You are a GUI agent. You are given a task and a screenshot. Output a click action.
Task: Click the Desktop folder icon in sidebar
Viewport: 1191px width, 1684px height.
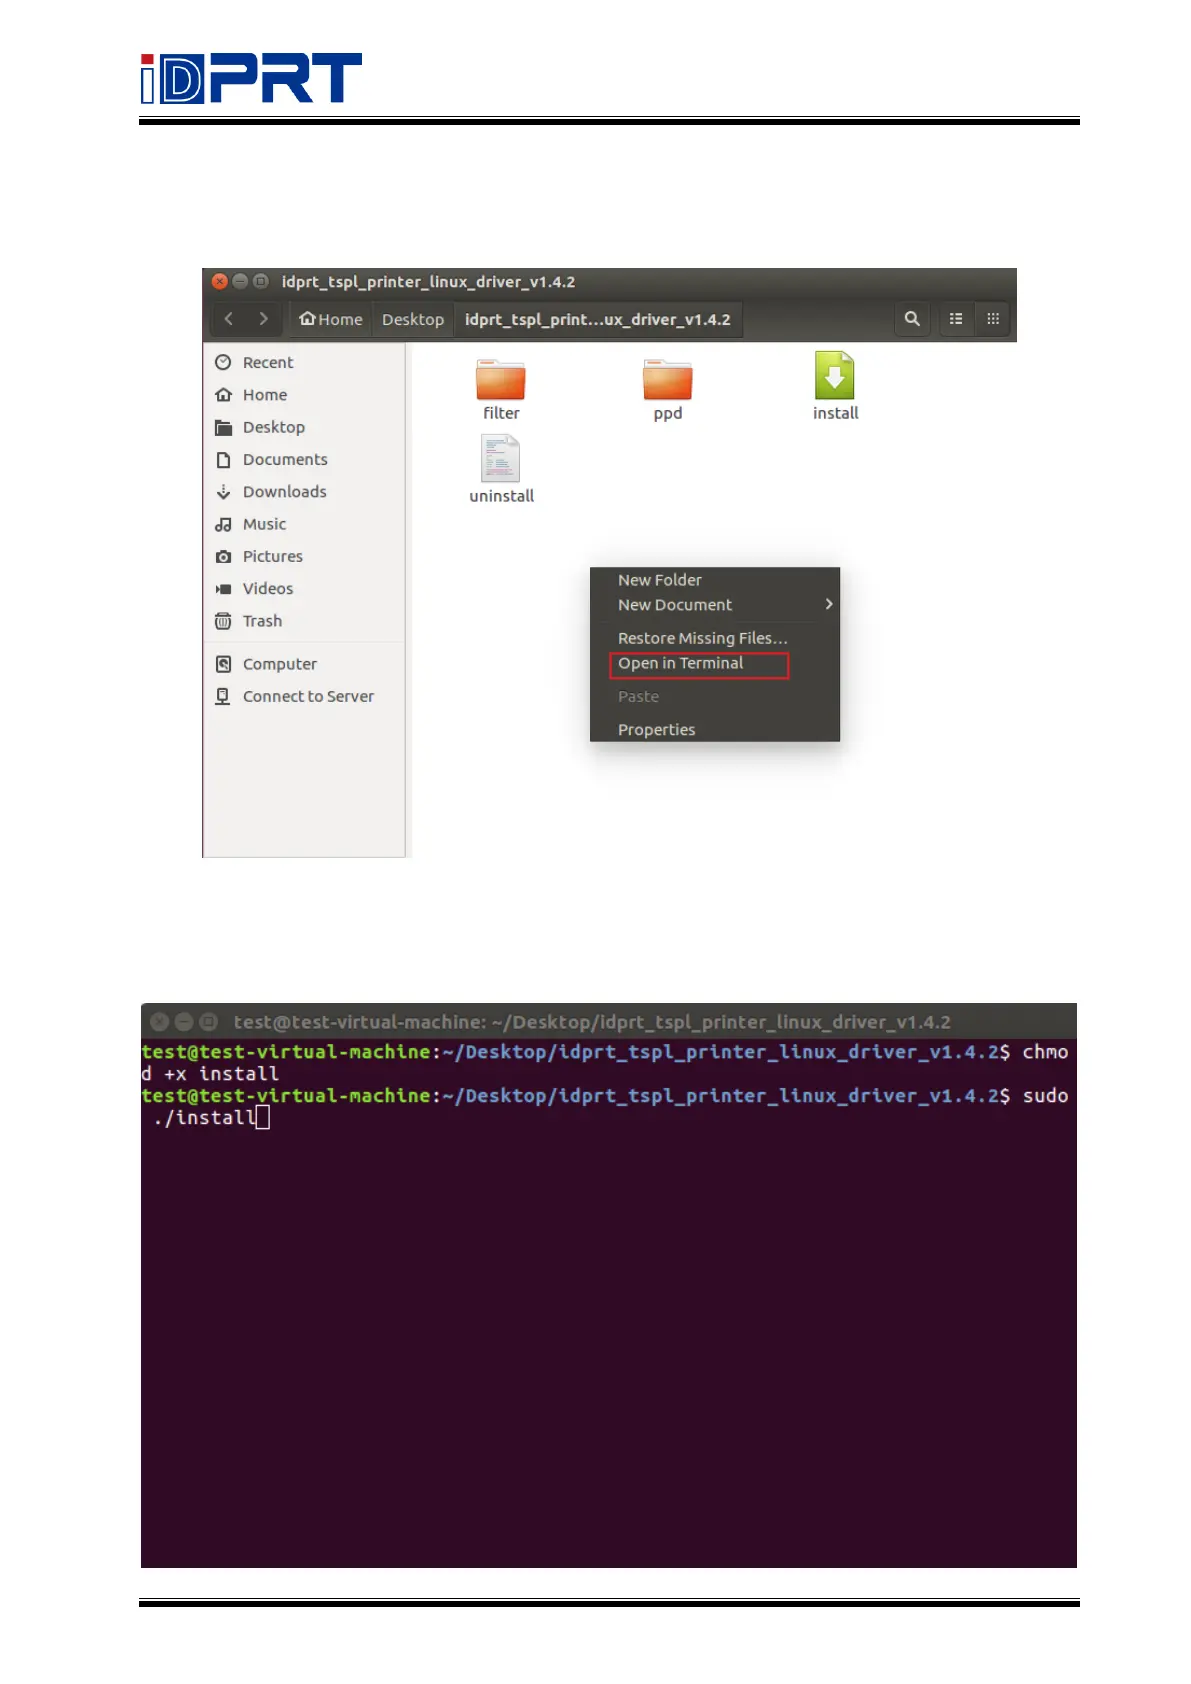point(223,427)
